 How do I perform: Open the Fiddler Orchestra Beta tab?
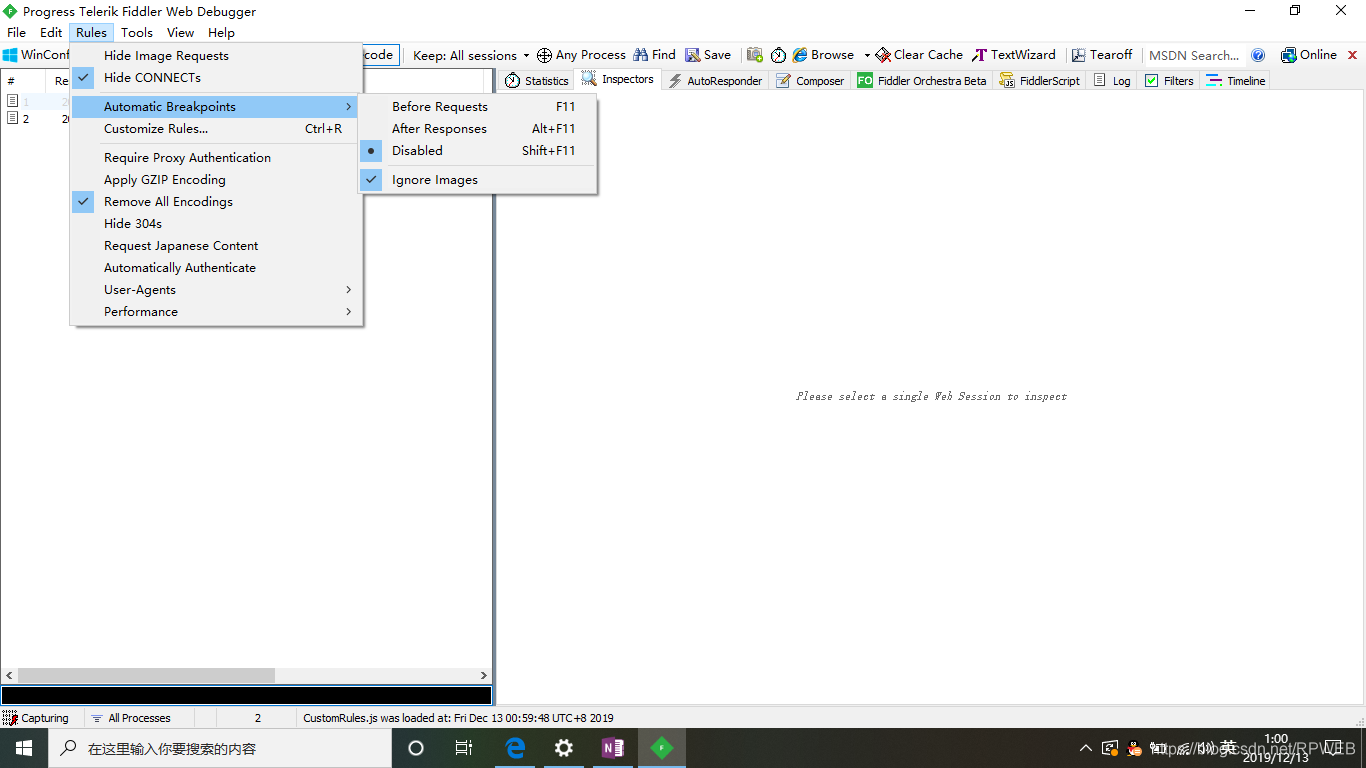pyautogui.click(x=922, y=81)
